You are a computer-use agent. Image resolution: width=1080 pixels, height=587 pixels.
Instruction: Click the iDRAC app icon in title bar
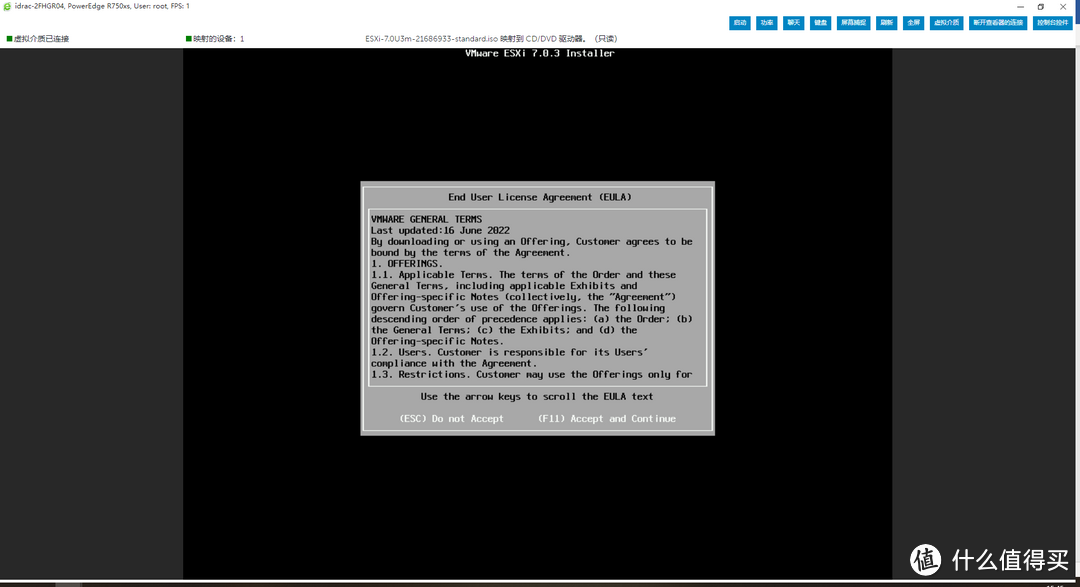click(x=7, y=6)
